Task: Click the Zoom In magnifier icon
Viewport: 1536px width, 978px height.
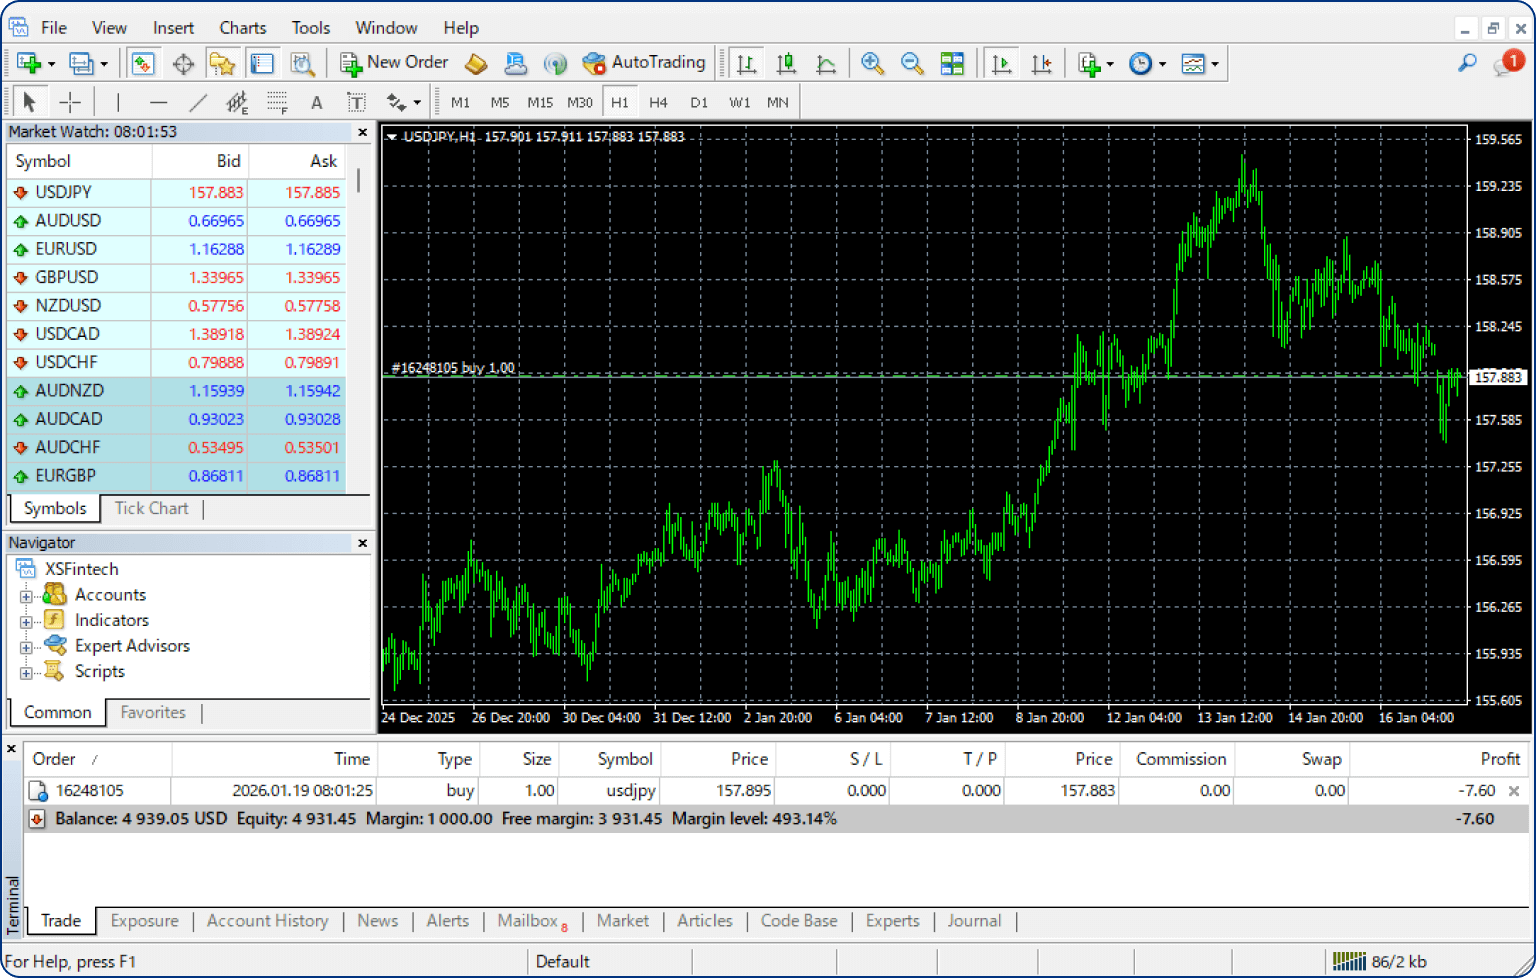Action: [872, 63]
